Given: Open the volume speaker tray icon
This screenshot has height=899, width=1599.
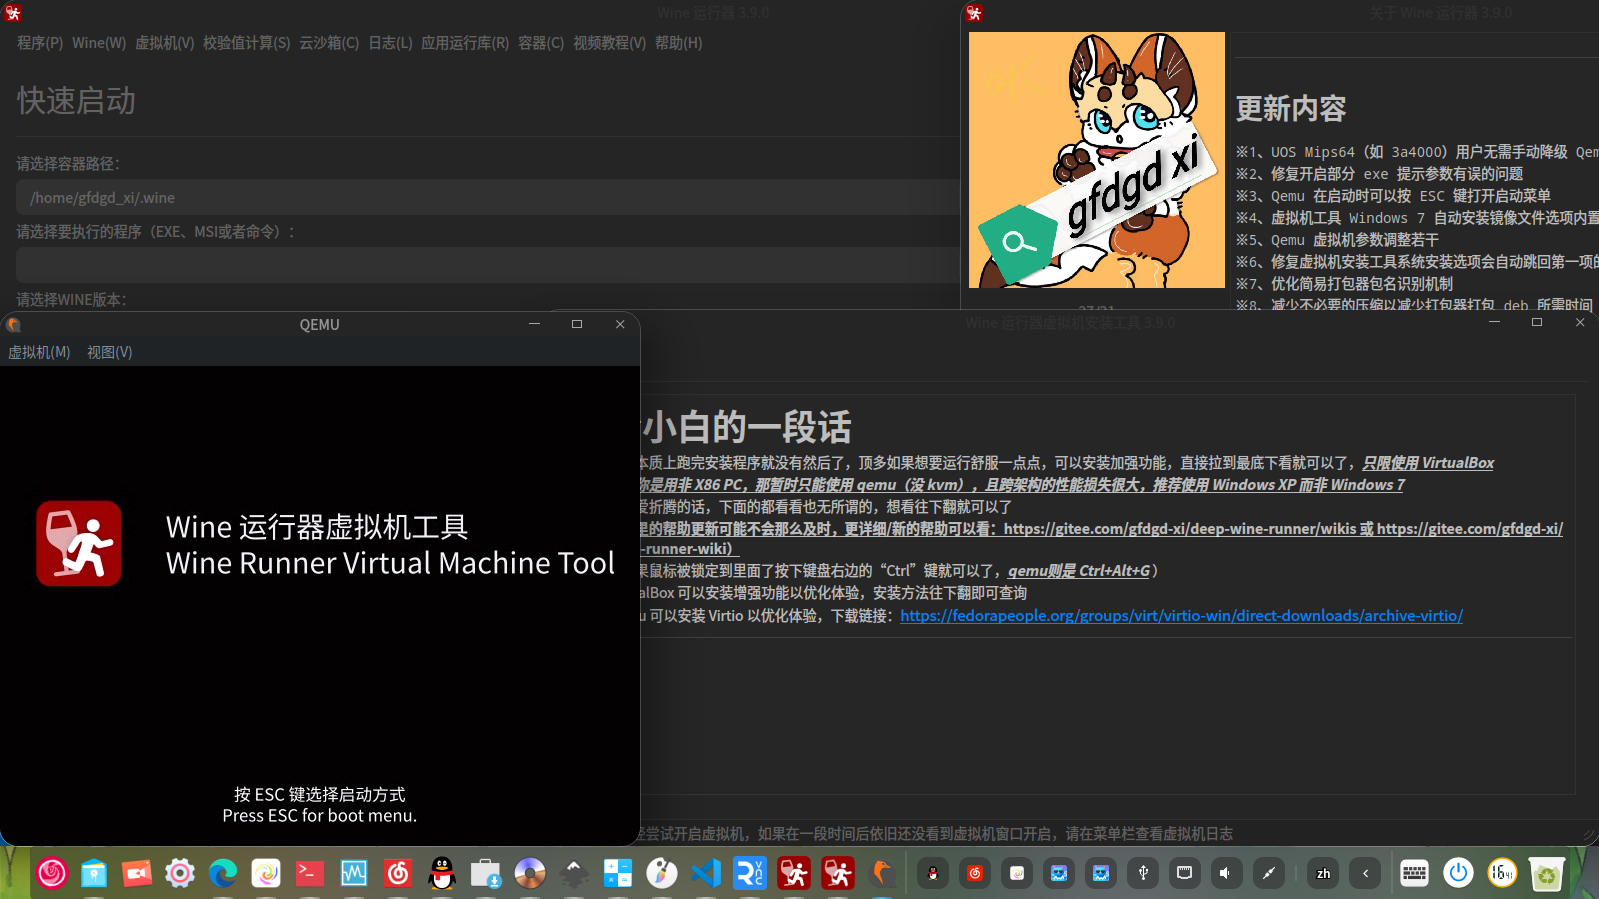Looking at the screenshot, I should [x=1227, y=873].
